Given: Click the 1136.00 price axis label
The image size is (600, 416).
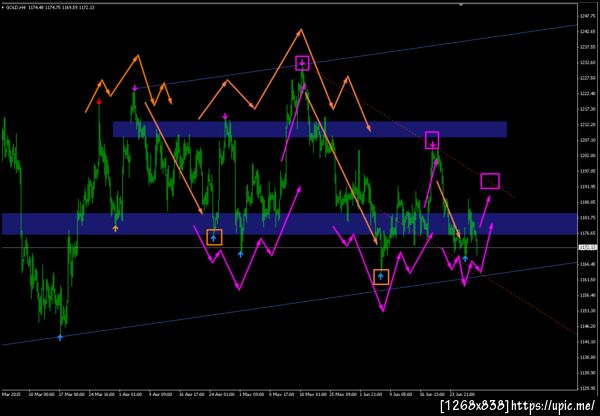Looking at the screenshot, I should click(587, 357).
